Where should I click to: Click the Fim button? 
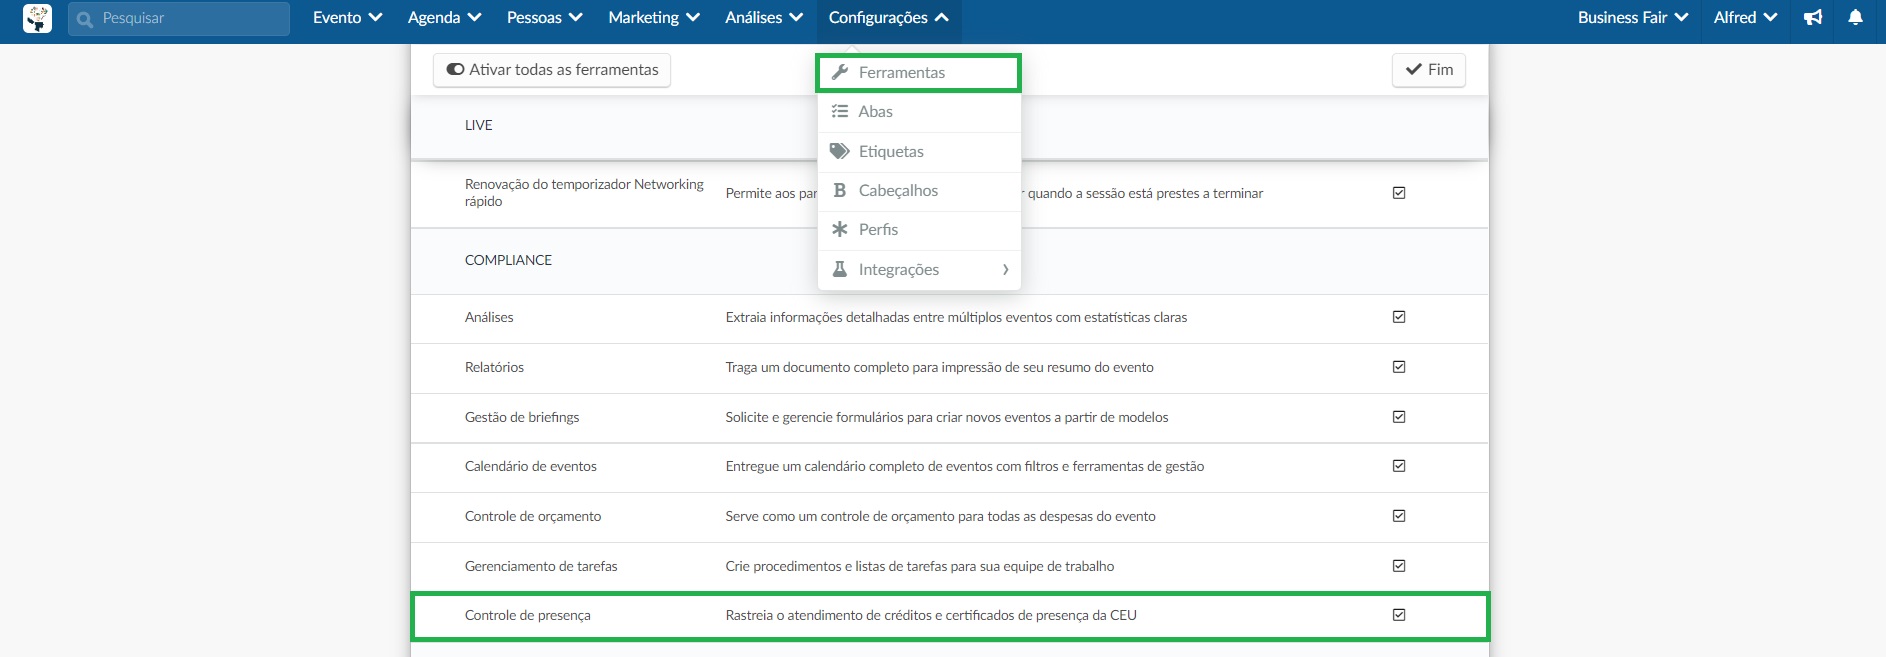(1429, 70)
